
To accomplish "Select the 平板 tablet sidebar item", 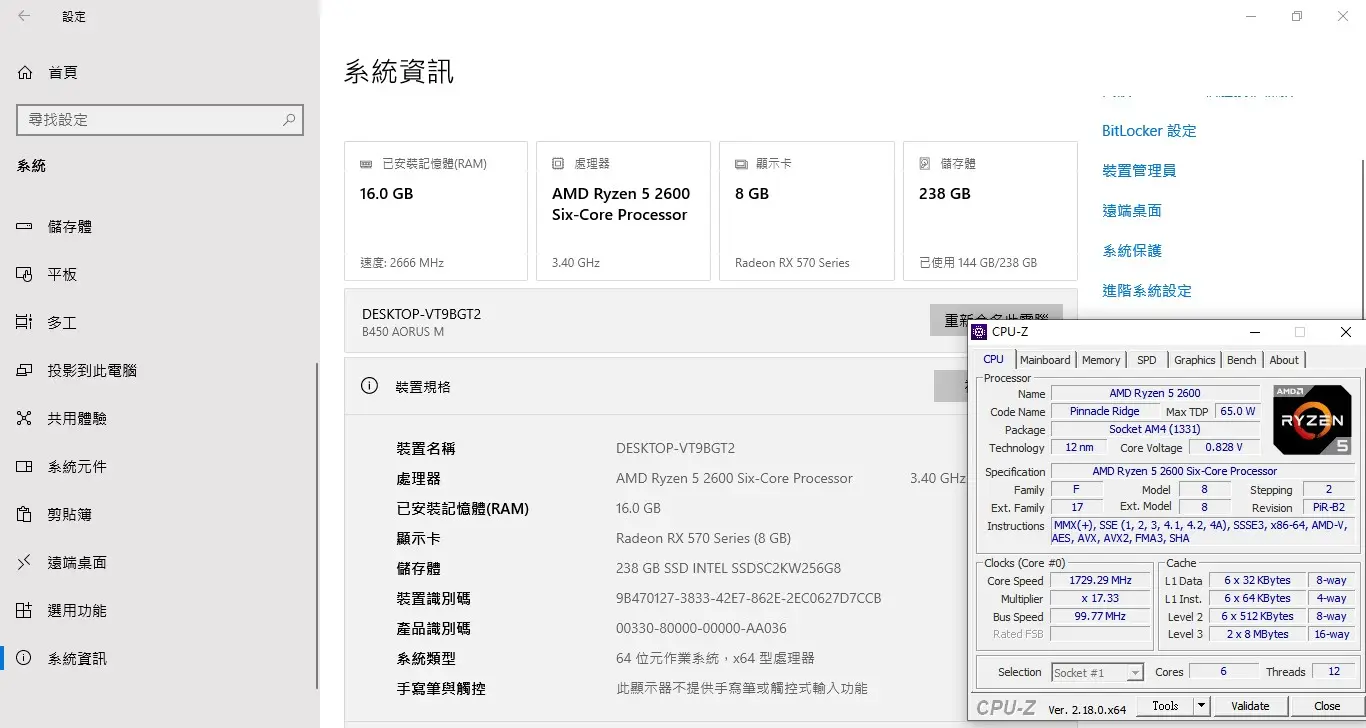I will click(62, 275).
